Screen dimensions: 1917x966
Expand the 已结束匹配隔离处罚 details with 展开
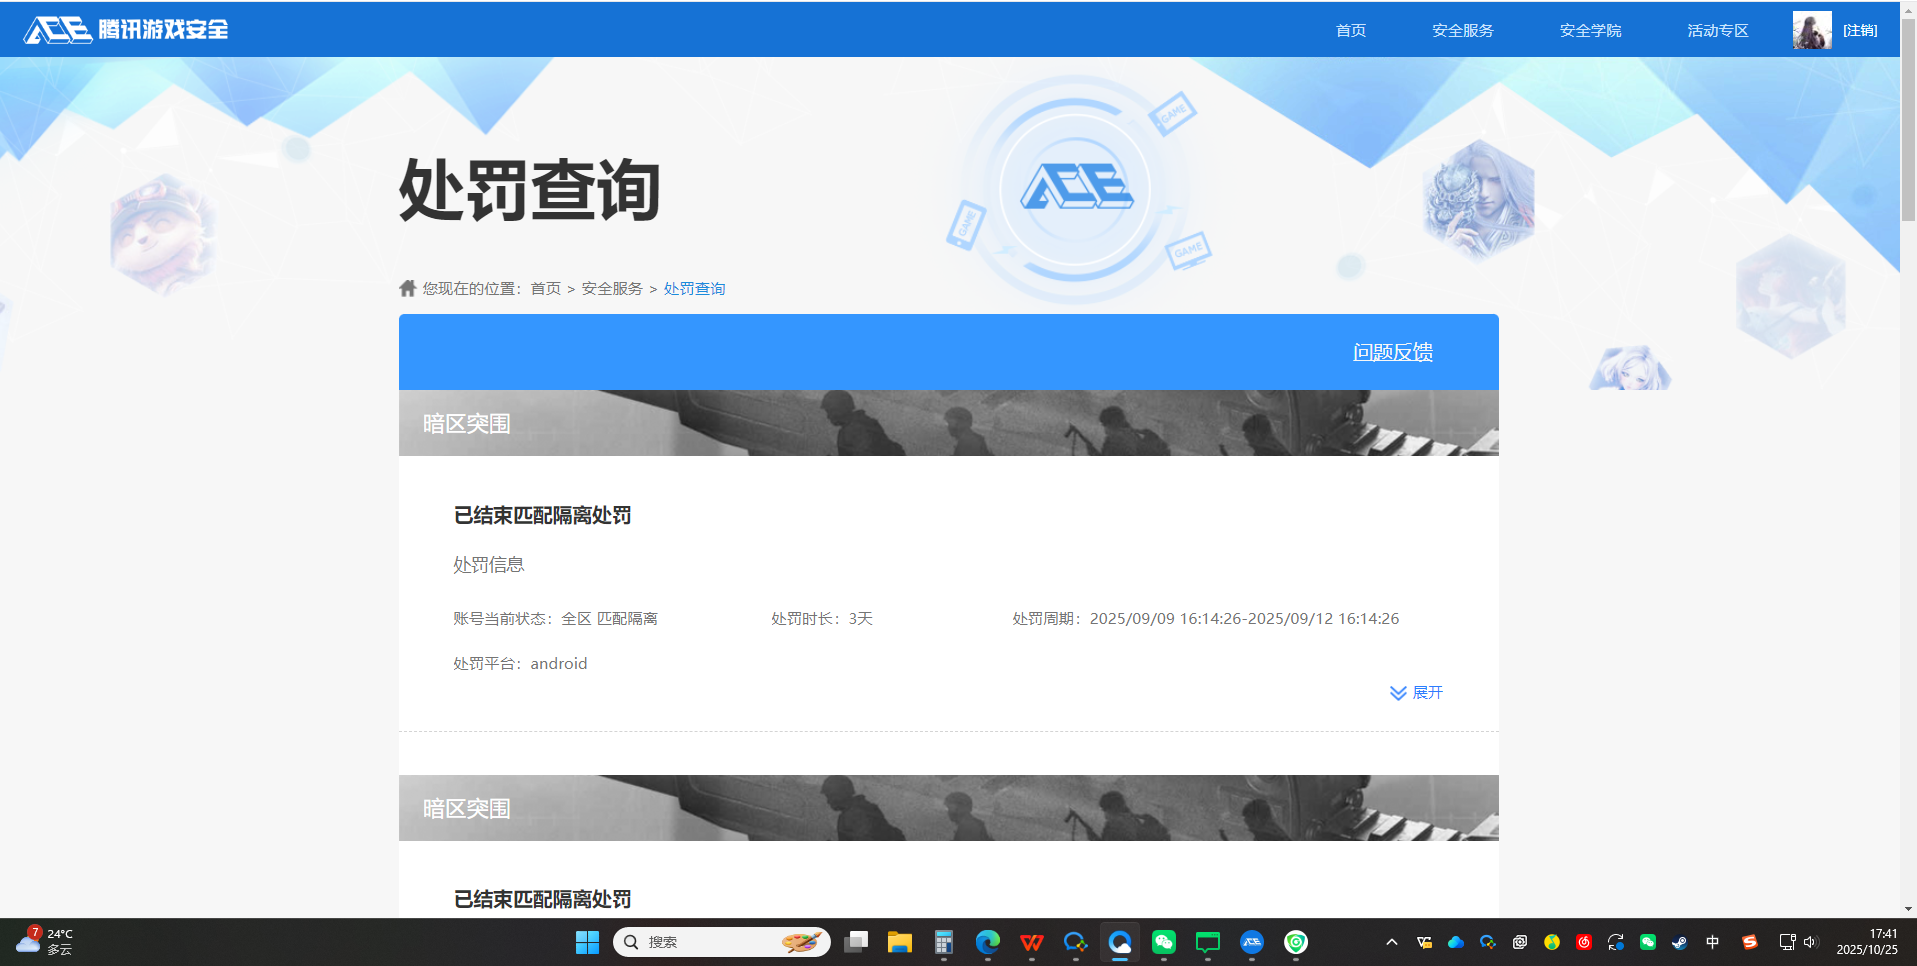point(1415,692)
